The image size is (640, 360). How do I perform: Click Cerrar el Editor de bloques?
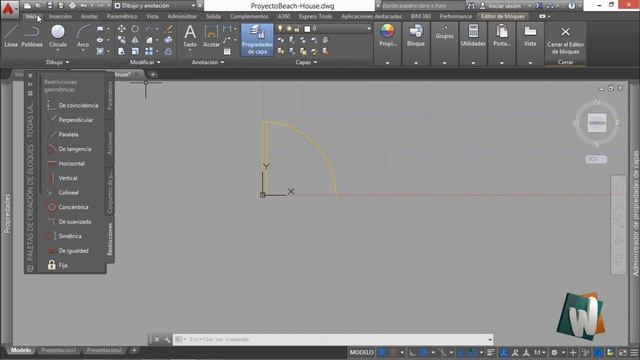(x=565, y=40)
